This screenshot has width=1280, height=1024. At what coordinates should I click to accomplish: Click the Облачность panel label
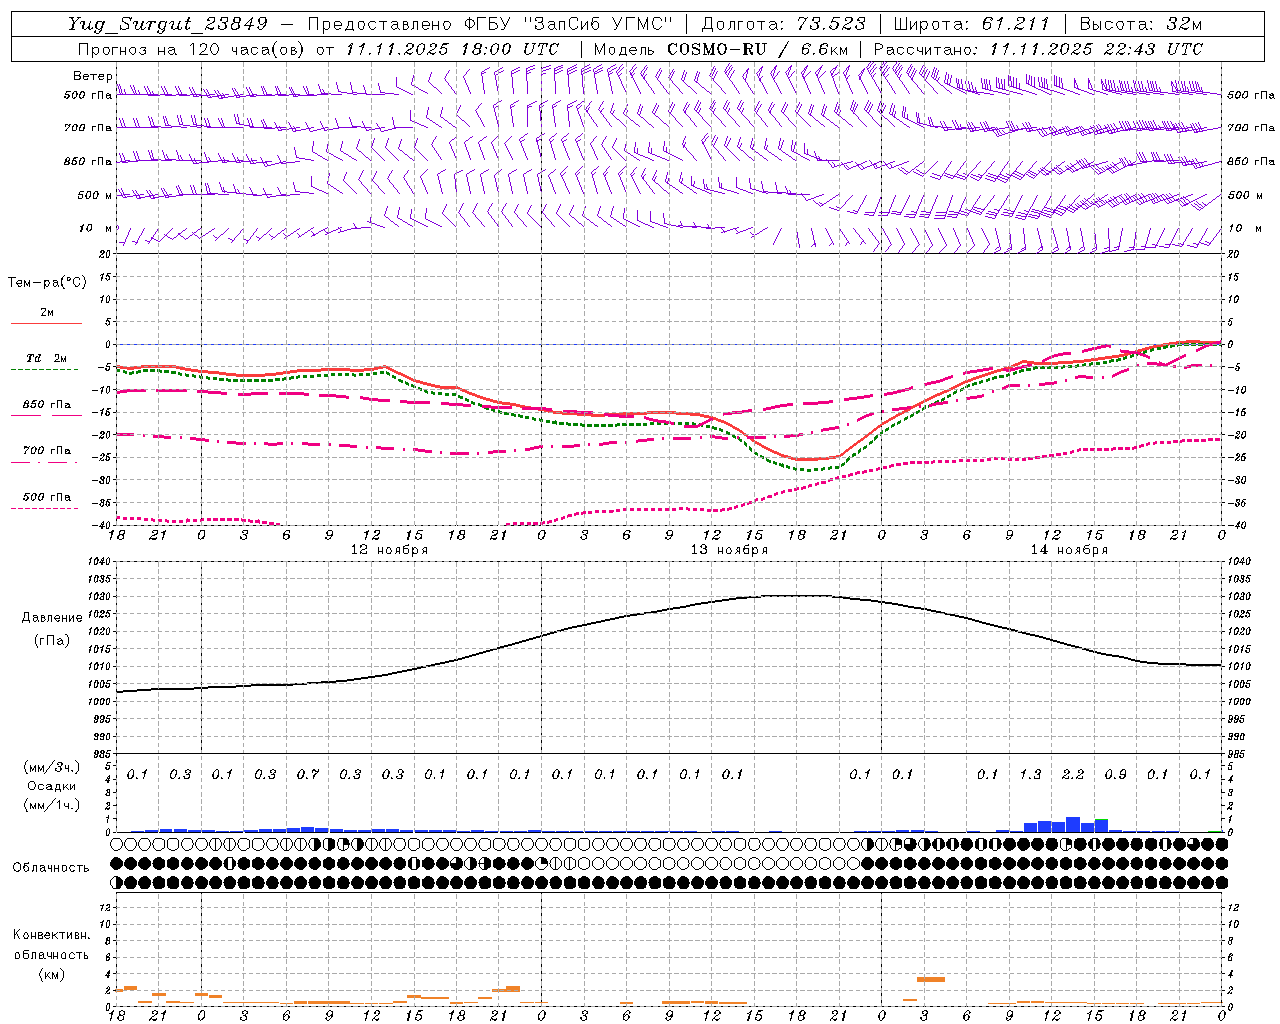pos(51,867)
